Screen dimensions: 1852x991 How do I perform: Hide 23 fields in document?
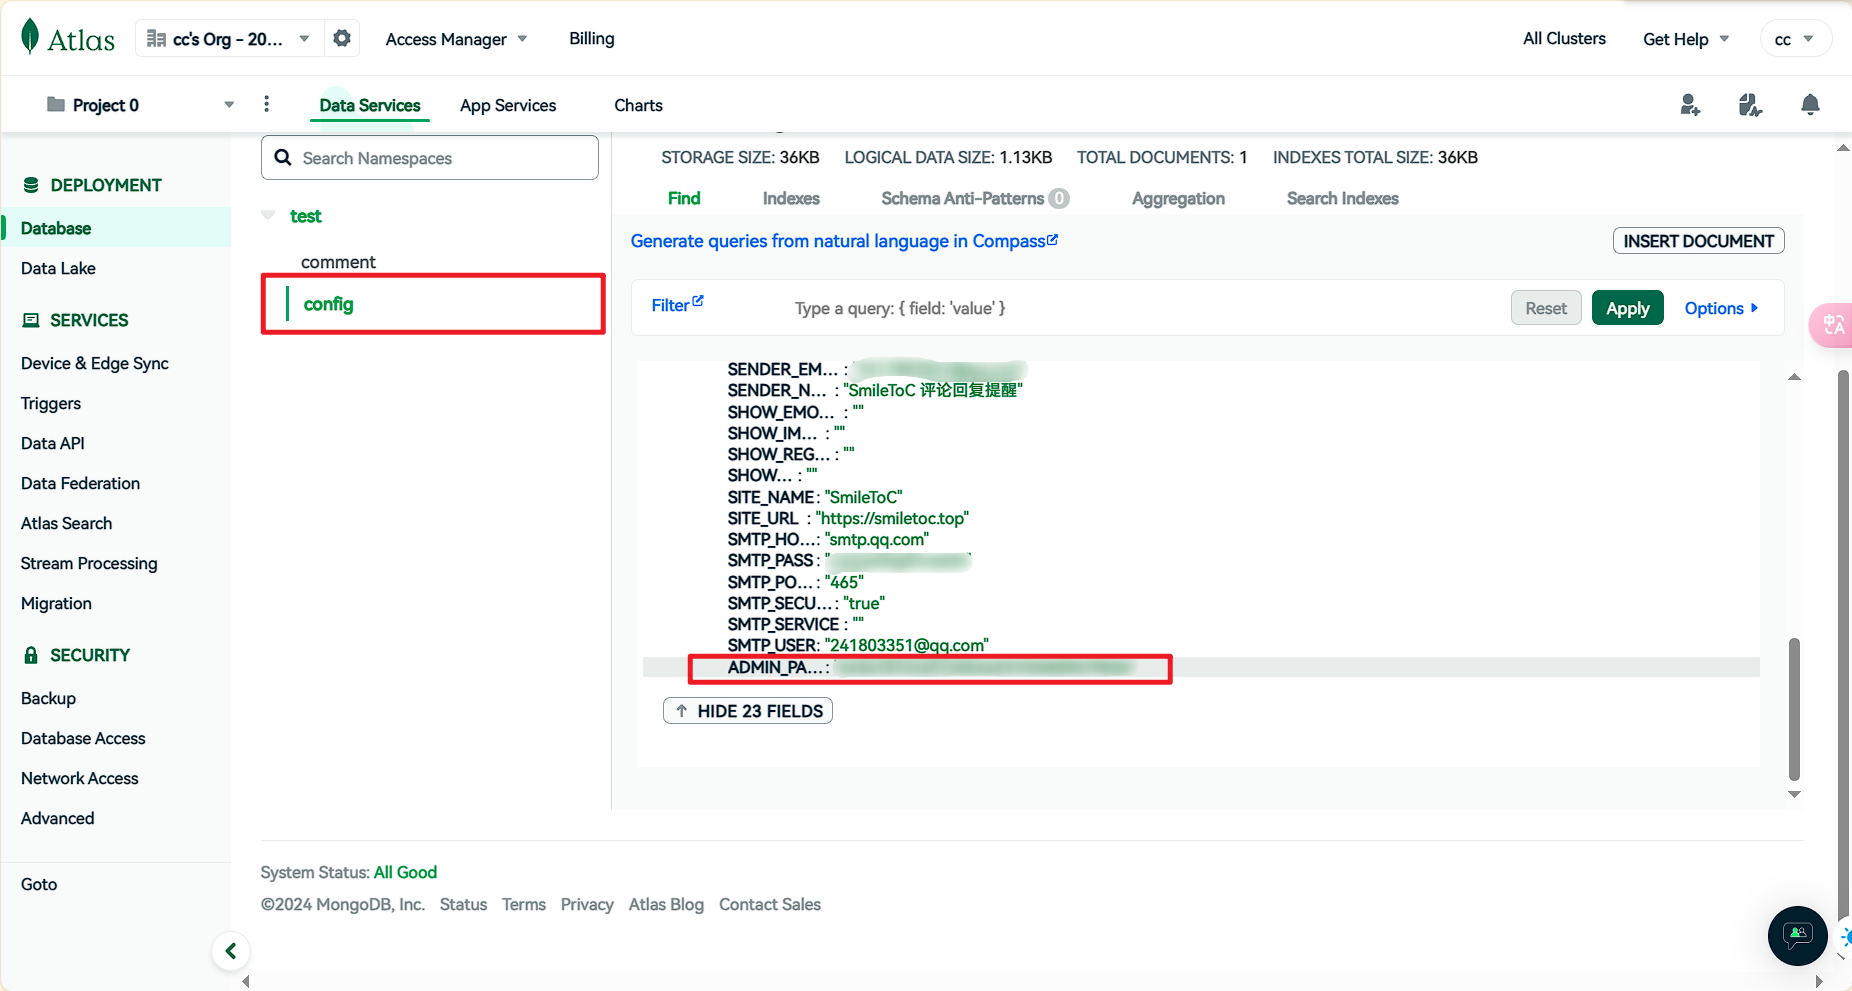click(x=748, y=711)
